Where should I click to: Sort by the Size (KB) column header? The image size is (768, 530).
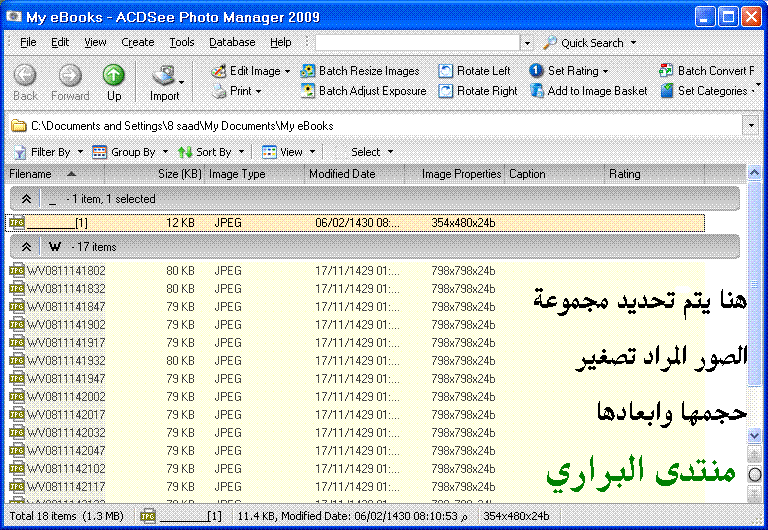[155, 174]
